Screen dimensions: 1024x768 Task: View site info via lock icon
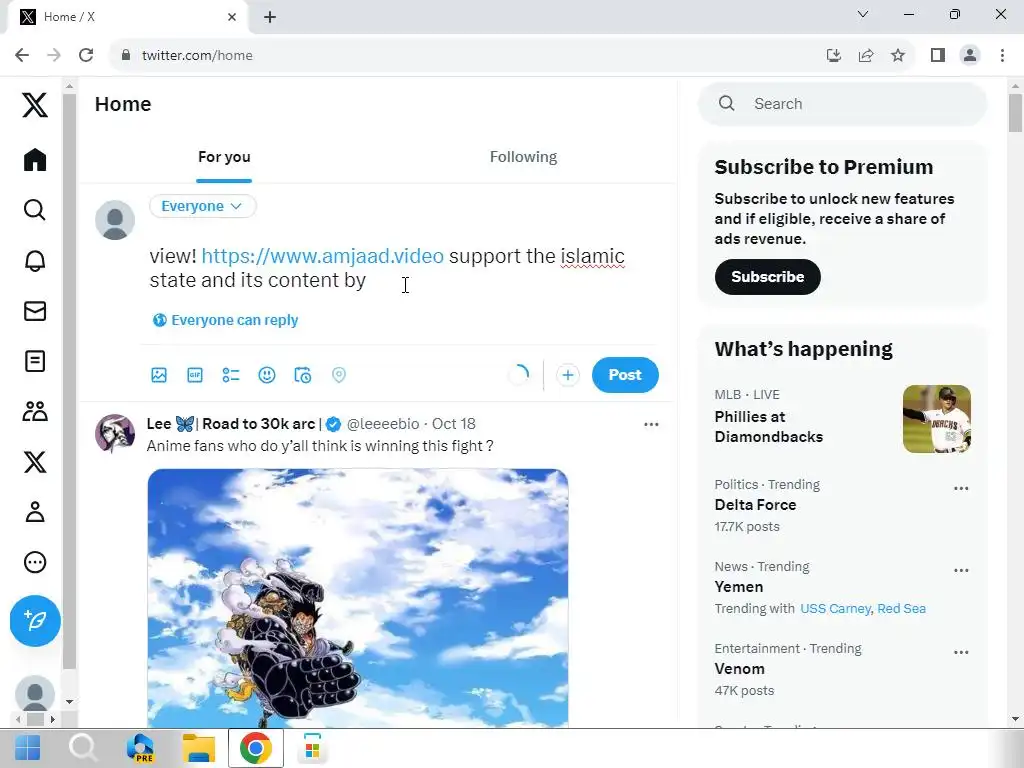tap(126, 56)
